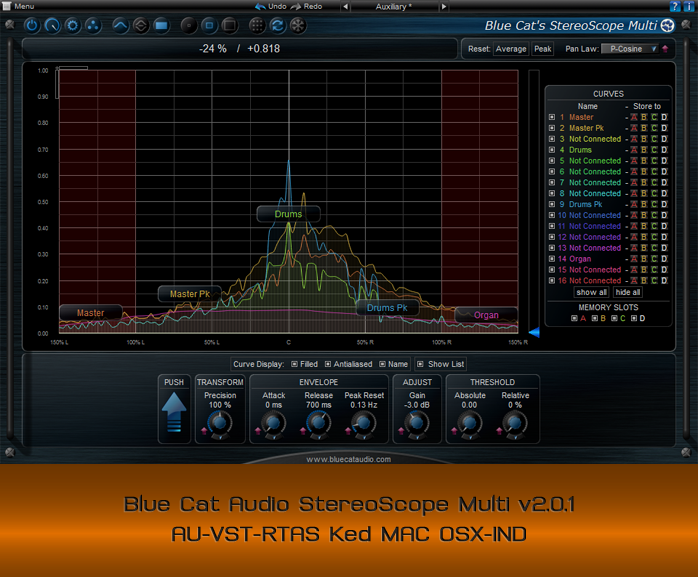Click the pink arrow beside Precision knob

coord(204,431)
